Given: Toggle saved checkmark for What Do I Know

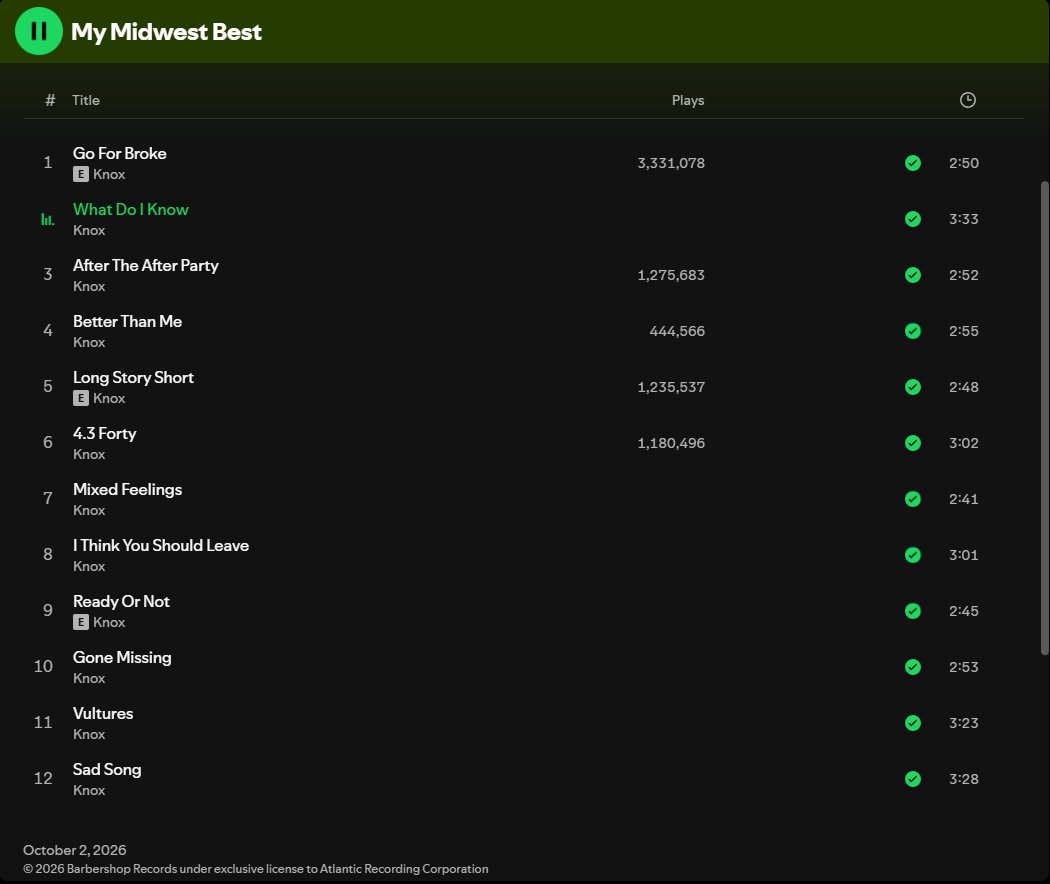Looking at the screenshot, I should pyautogui.click(x=912, y=219).
